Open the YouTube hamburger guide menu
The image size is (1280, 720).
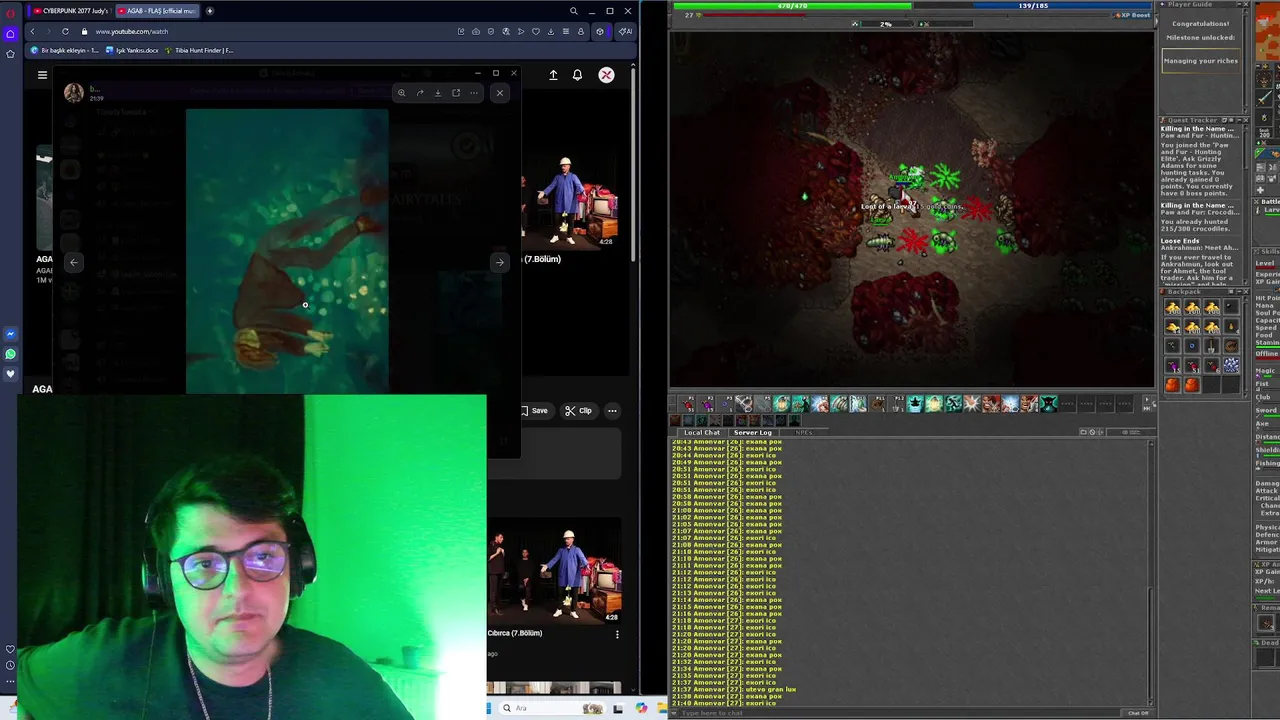coord(42,75)
